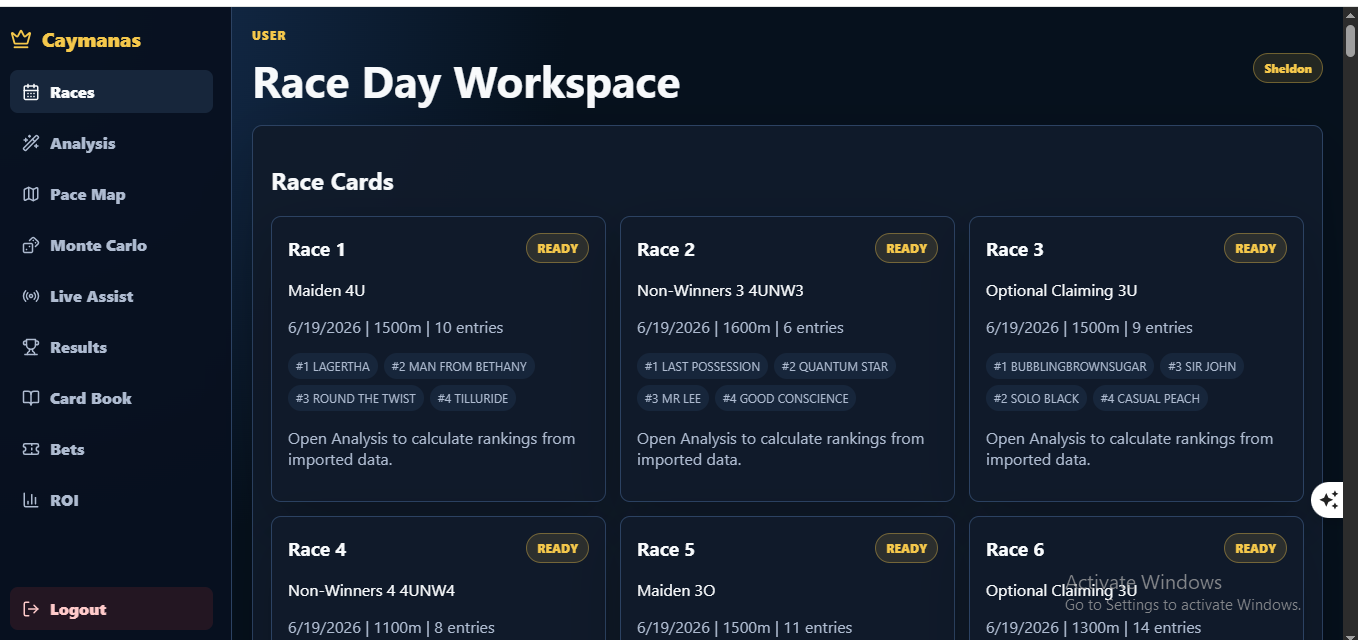Open the Race 5 card title
Screen dimensions: 1358x640
(665, 550)
